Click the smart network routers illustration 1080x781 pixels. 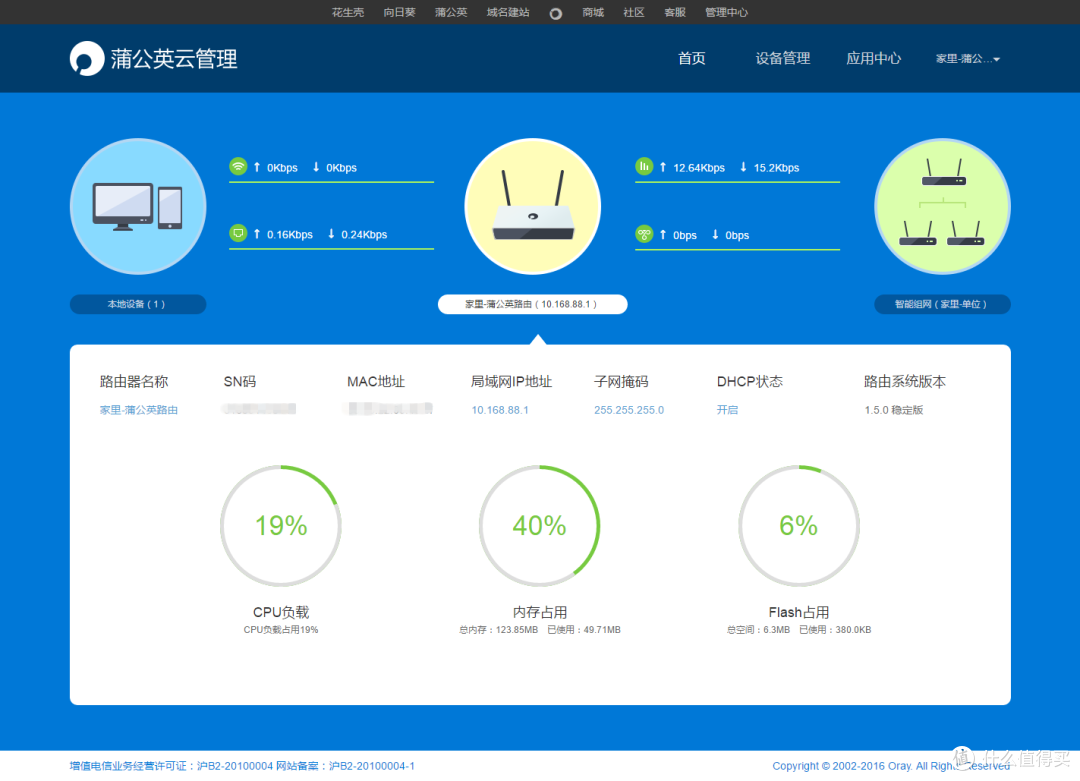click(942, 207)
